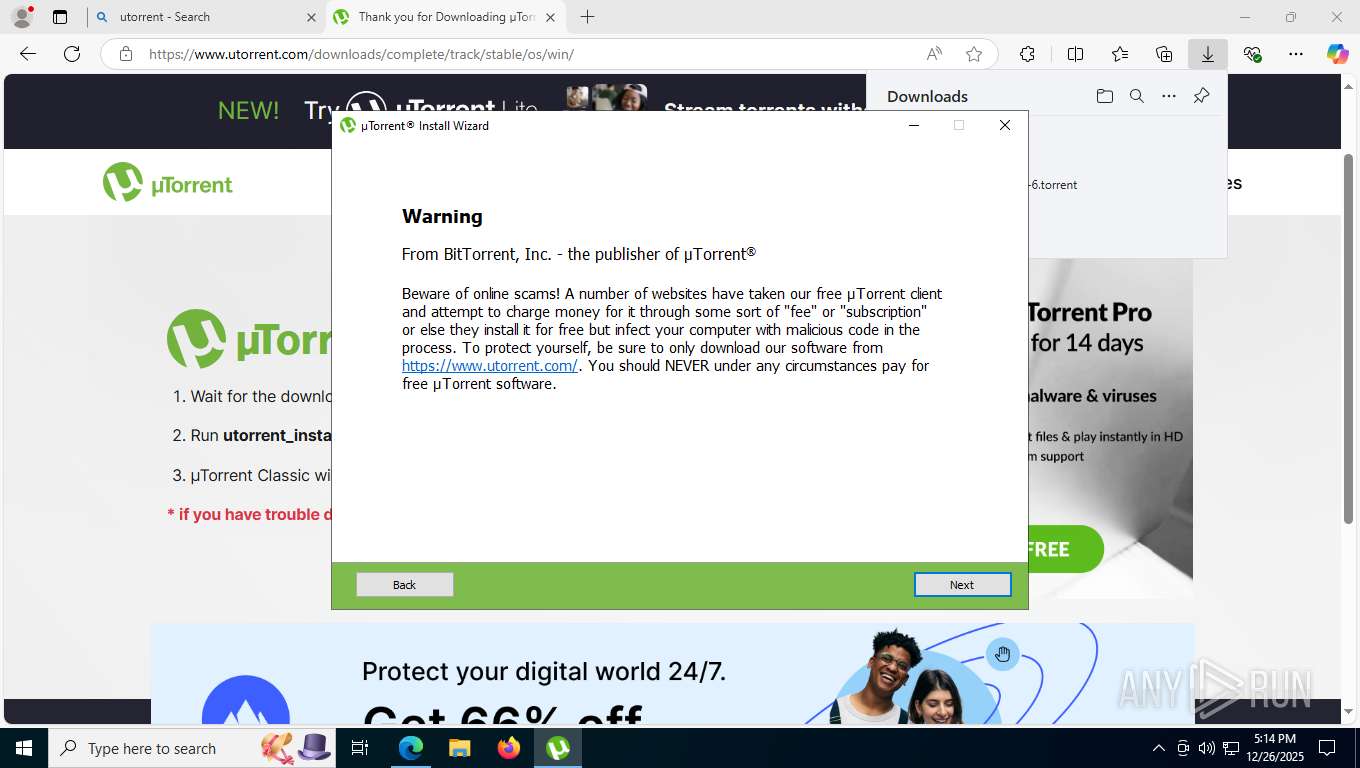1360x768 pixels.
Task: Click Next in the µTorrent Install Wizard
Action: pos(962,585)
